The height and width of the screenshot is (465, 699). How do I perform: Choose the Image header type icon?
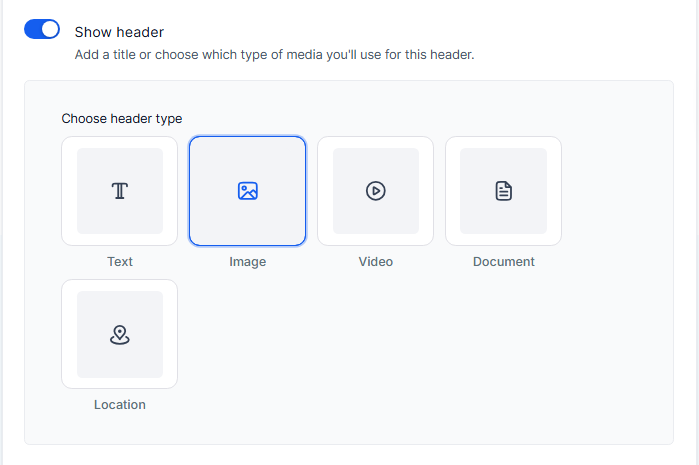pyautogui.click(x=247, y=191)
